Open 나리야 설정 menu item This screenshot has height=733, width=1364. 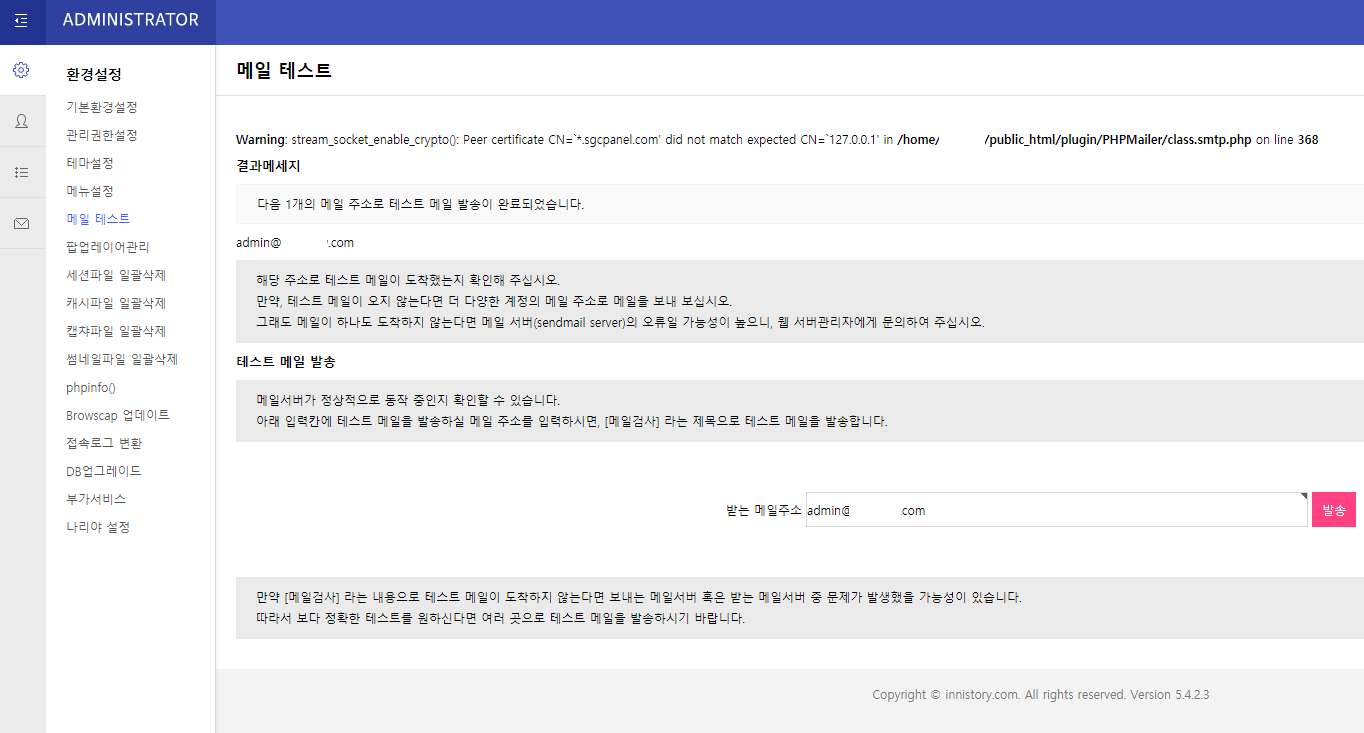pyautogui.click(x=97, y=527)
